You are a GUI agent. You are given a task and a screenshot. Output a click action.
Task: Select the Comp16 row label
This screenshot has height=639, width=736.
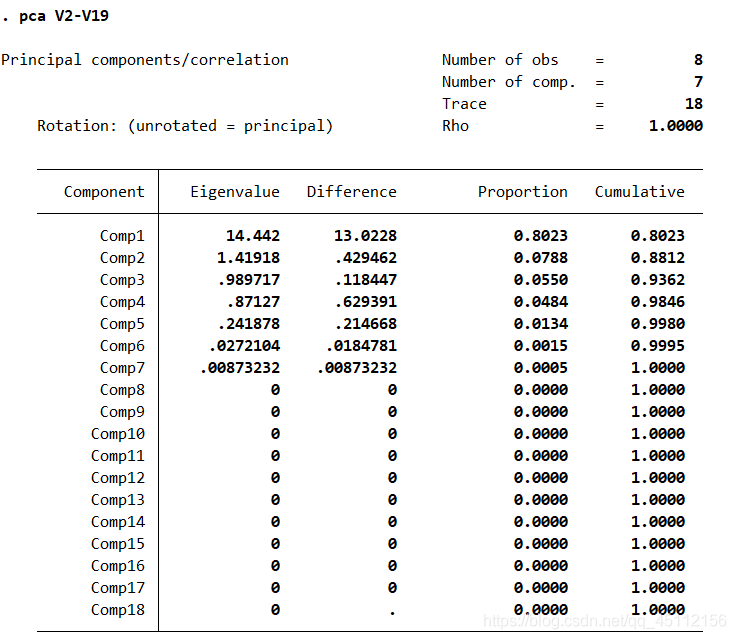coord(118,567)
